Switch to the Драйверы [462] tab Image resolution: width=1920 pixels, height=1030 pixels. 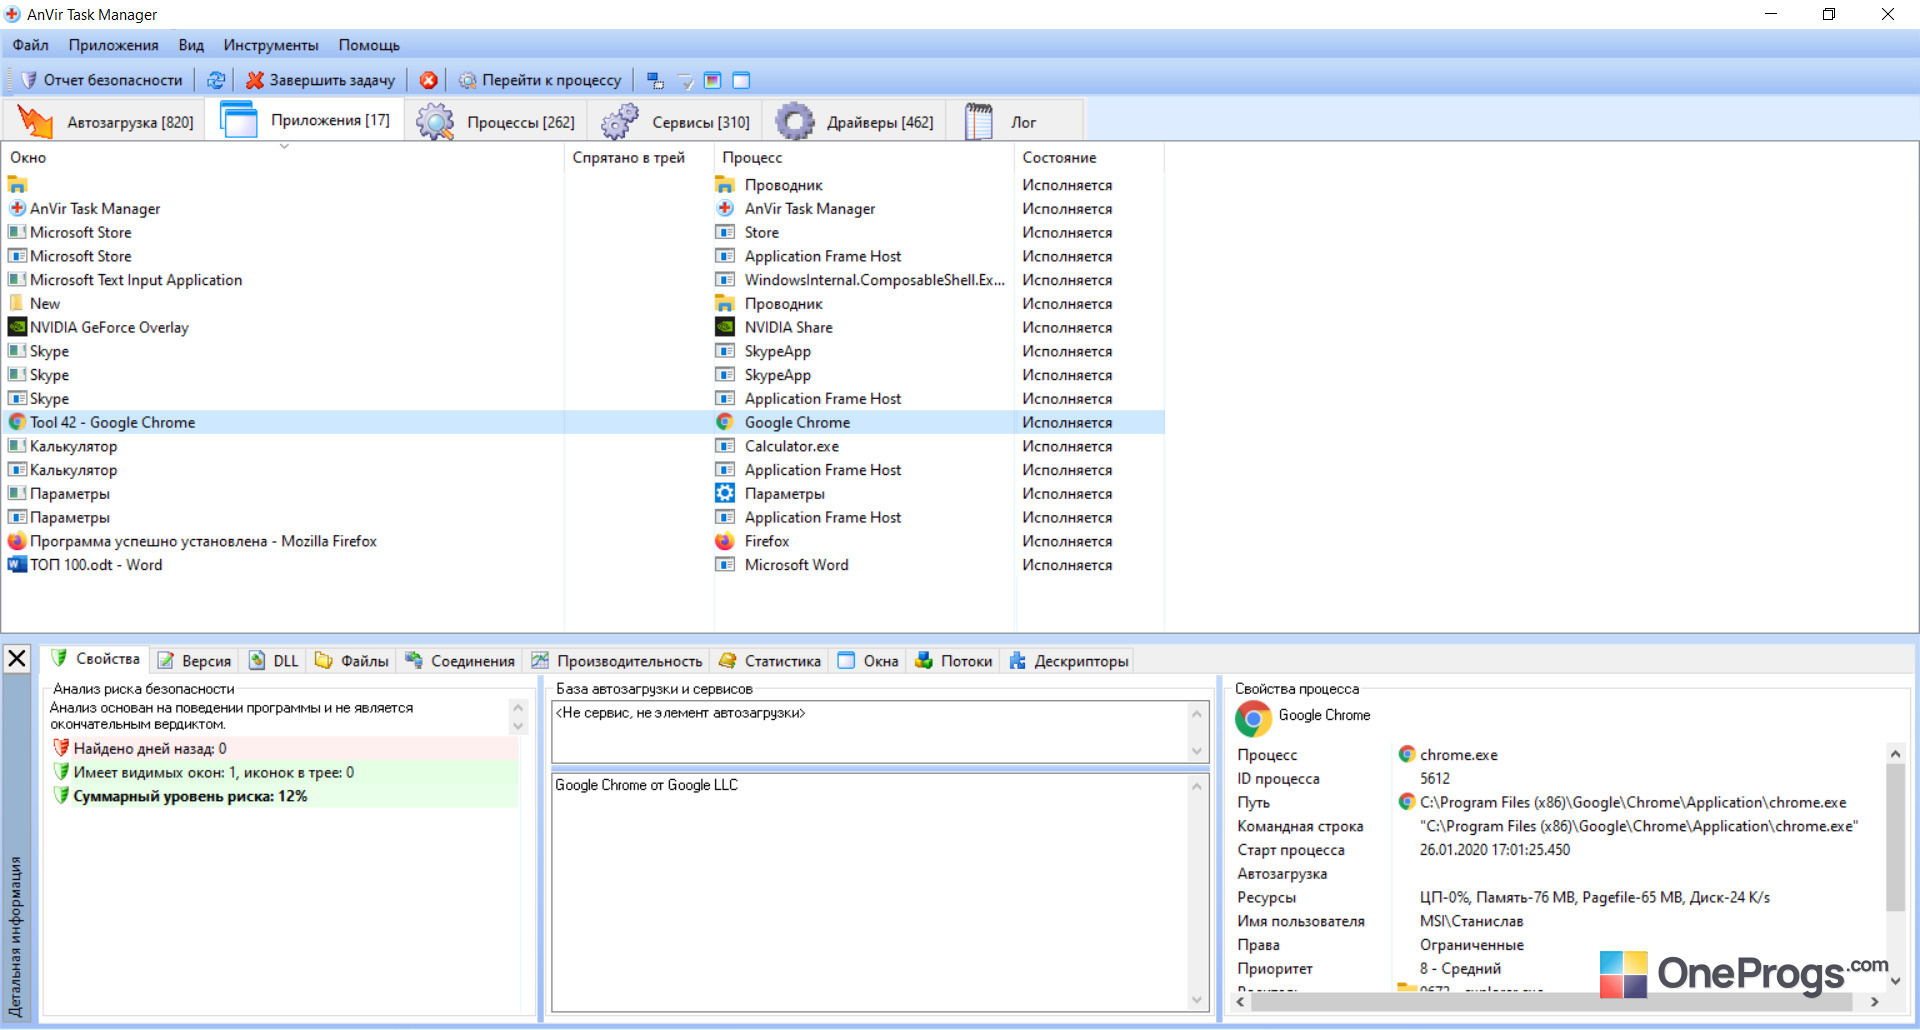[x=855, y=121]
